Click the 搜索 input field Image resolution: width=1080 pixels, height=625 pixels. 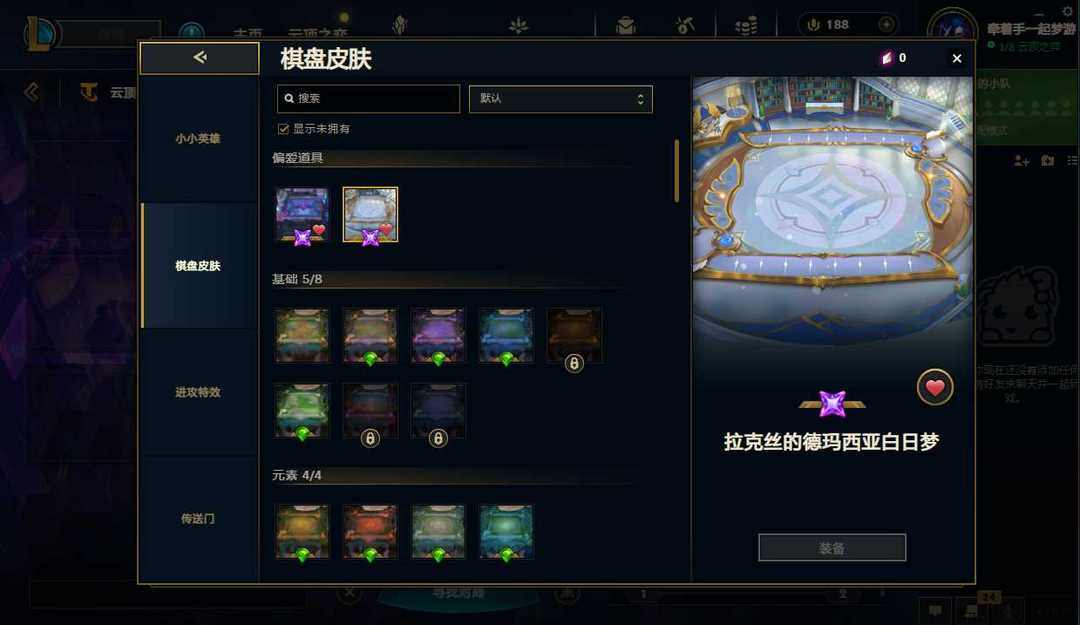coord(368,99)
